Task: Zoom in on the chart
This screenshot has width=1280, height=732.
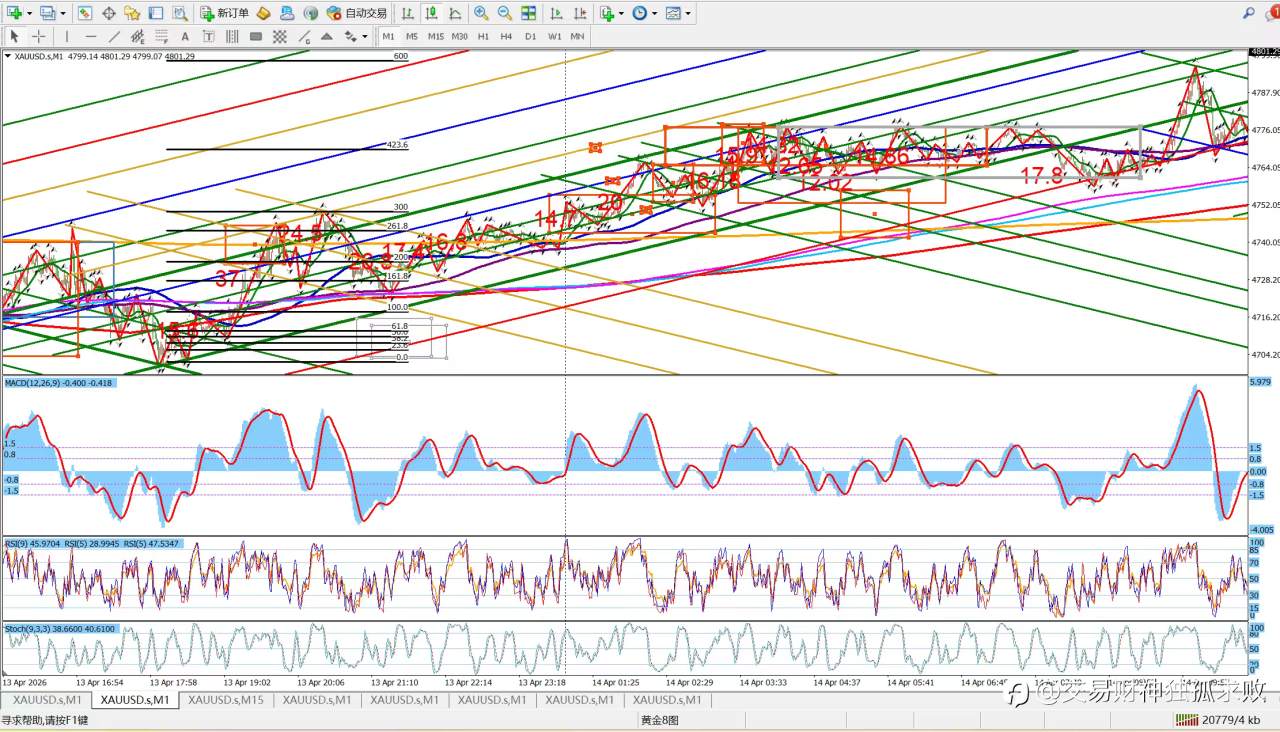Action: coord(481,13)
